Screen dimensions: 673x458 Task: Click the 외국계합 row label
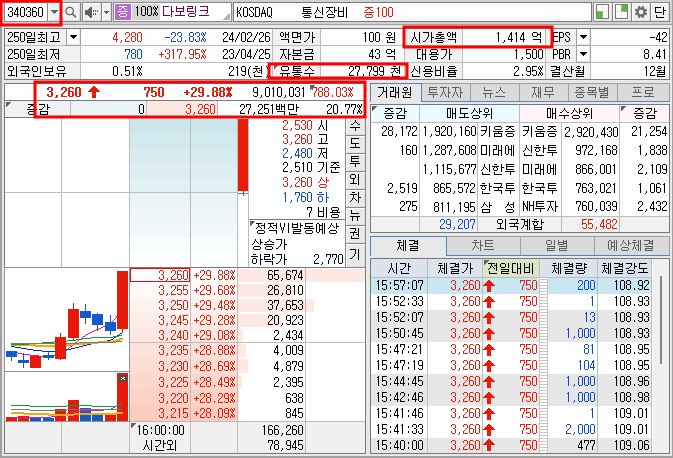[519, 224]
